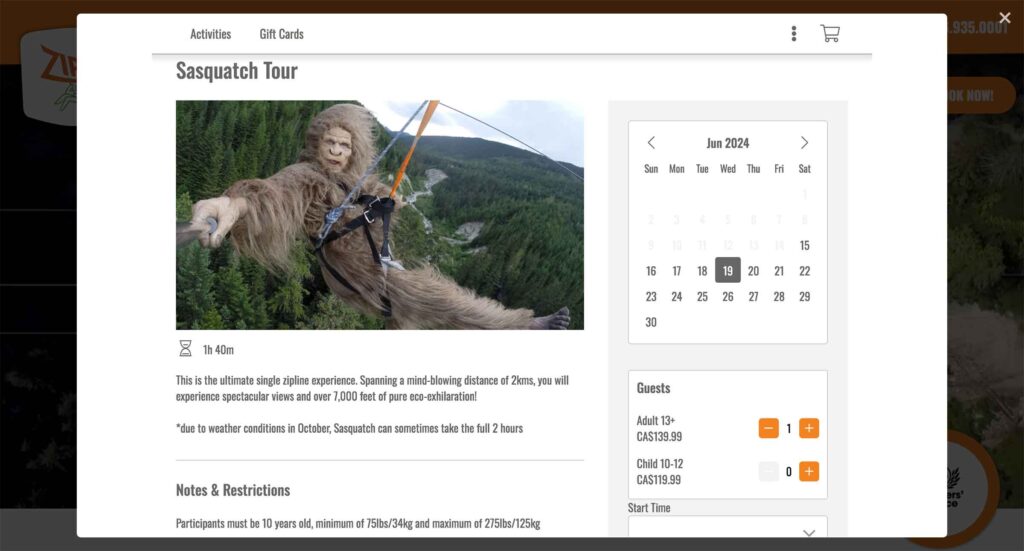Screen dimensions: 1024x551
Task: Open the three-dot more options menu
Action: (794, 34)
